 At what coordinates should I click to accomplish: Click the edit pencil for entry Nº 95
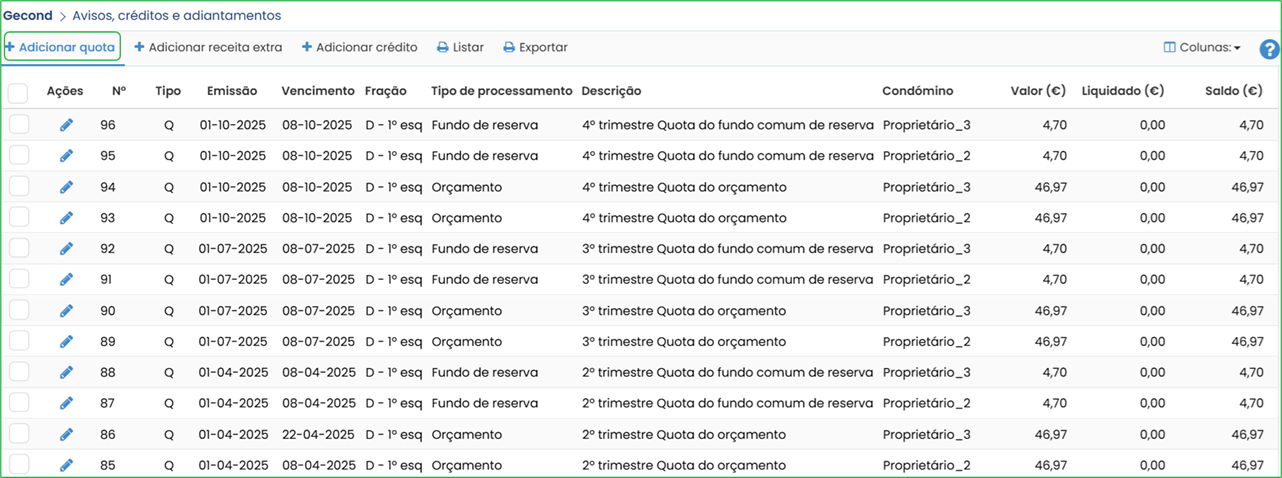[x=67, y=156]
